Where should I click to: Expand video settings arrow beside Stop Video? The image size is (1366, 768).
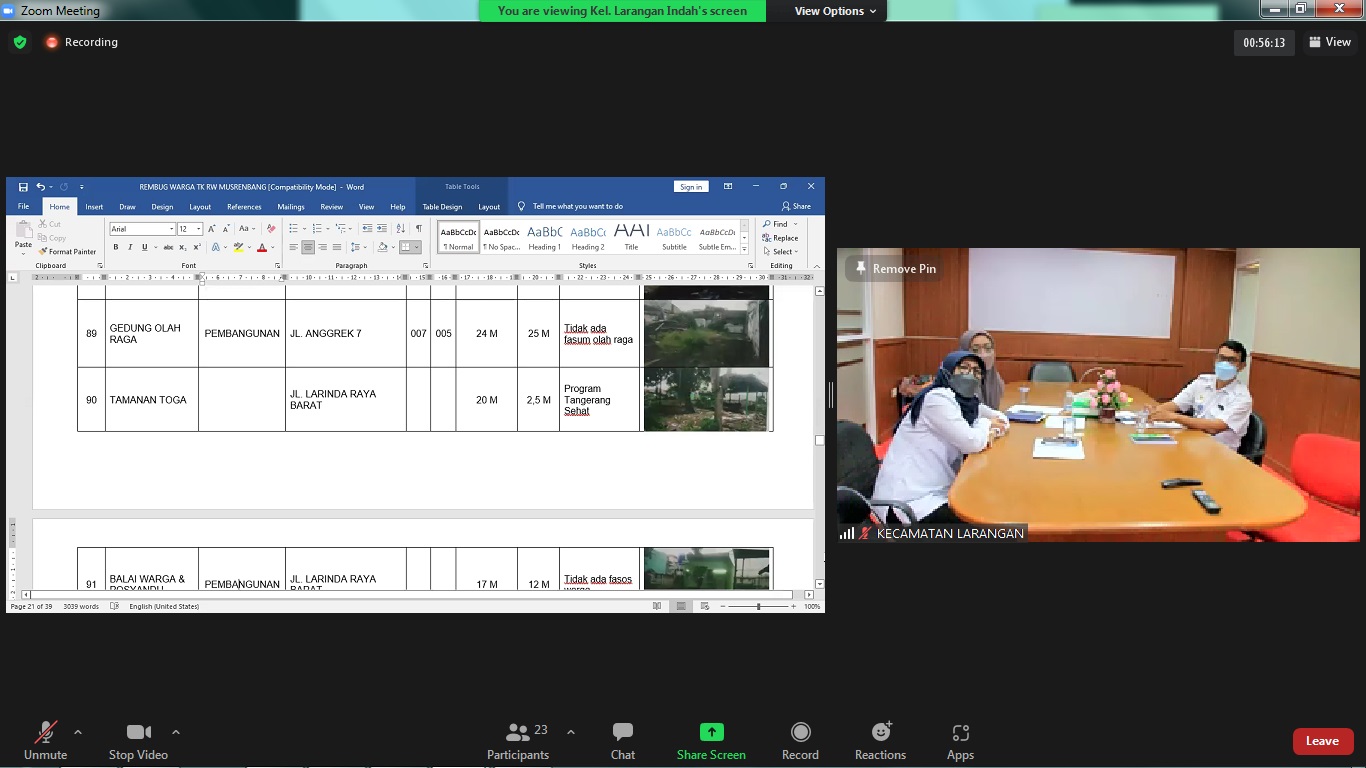pos(176,732)
